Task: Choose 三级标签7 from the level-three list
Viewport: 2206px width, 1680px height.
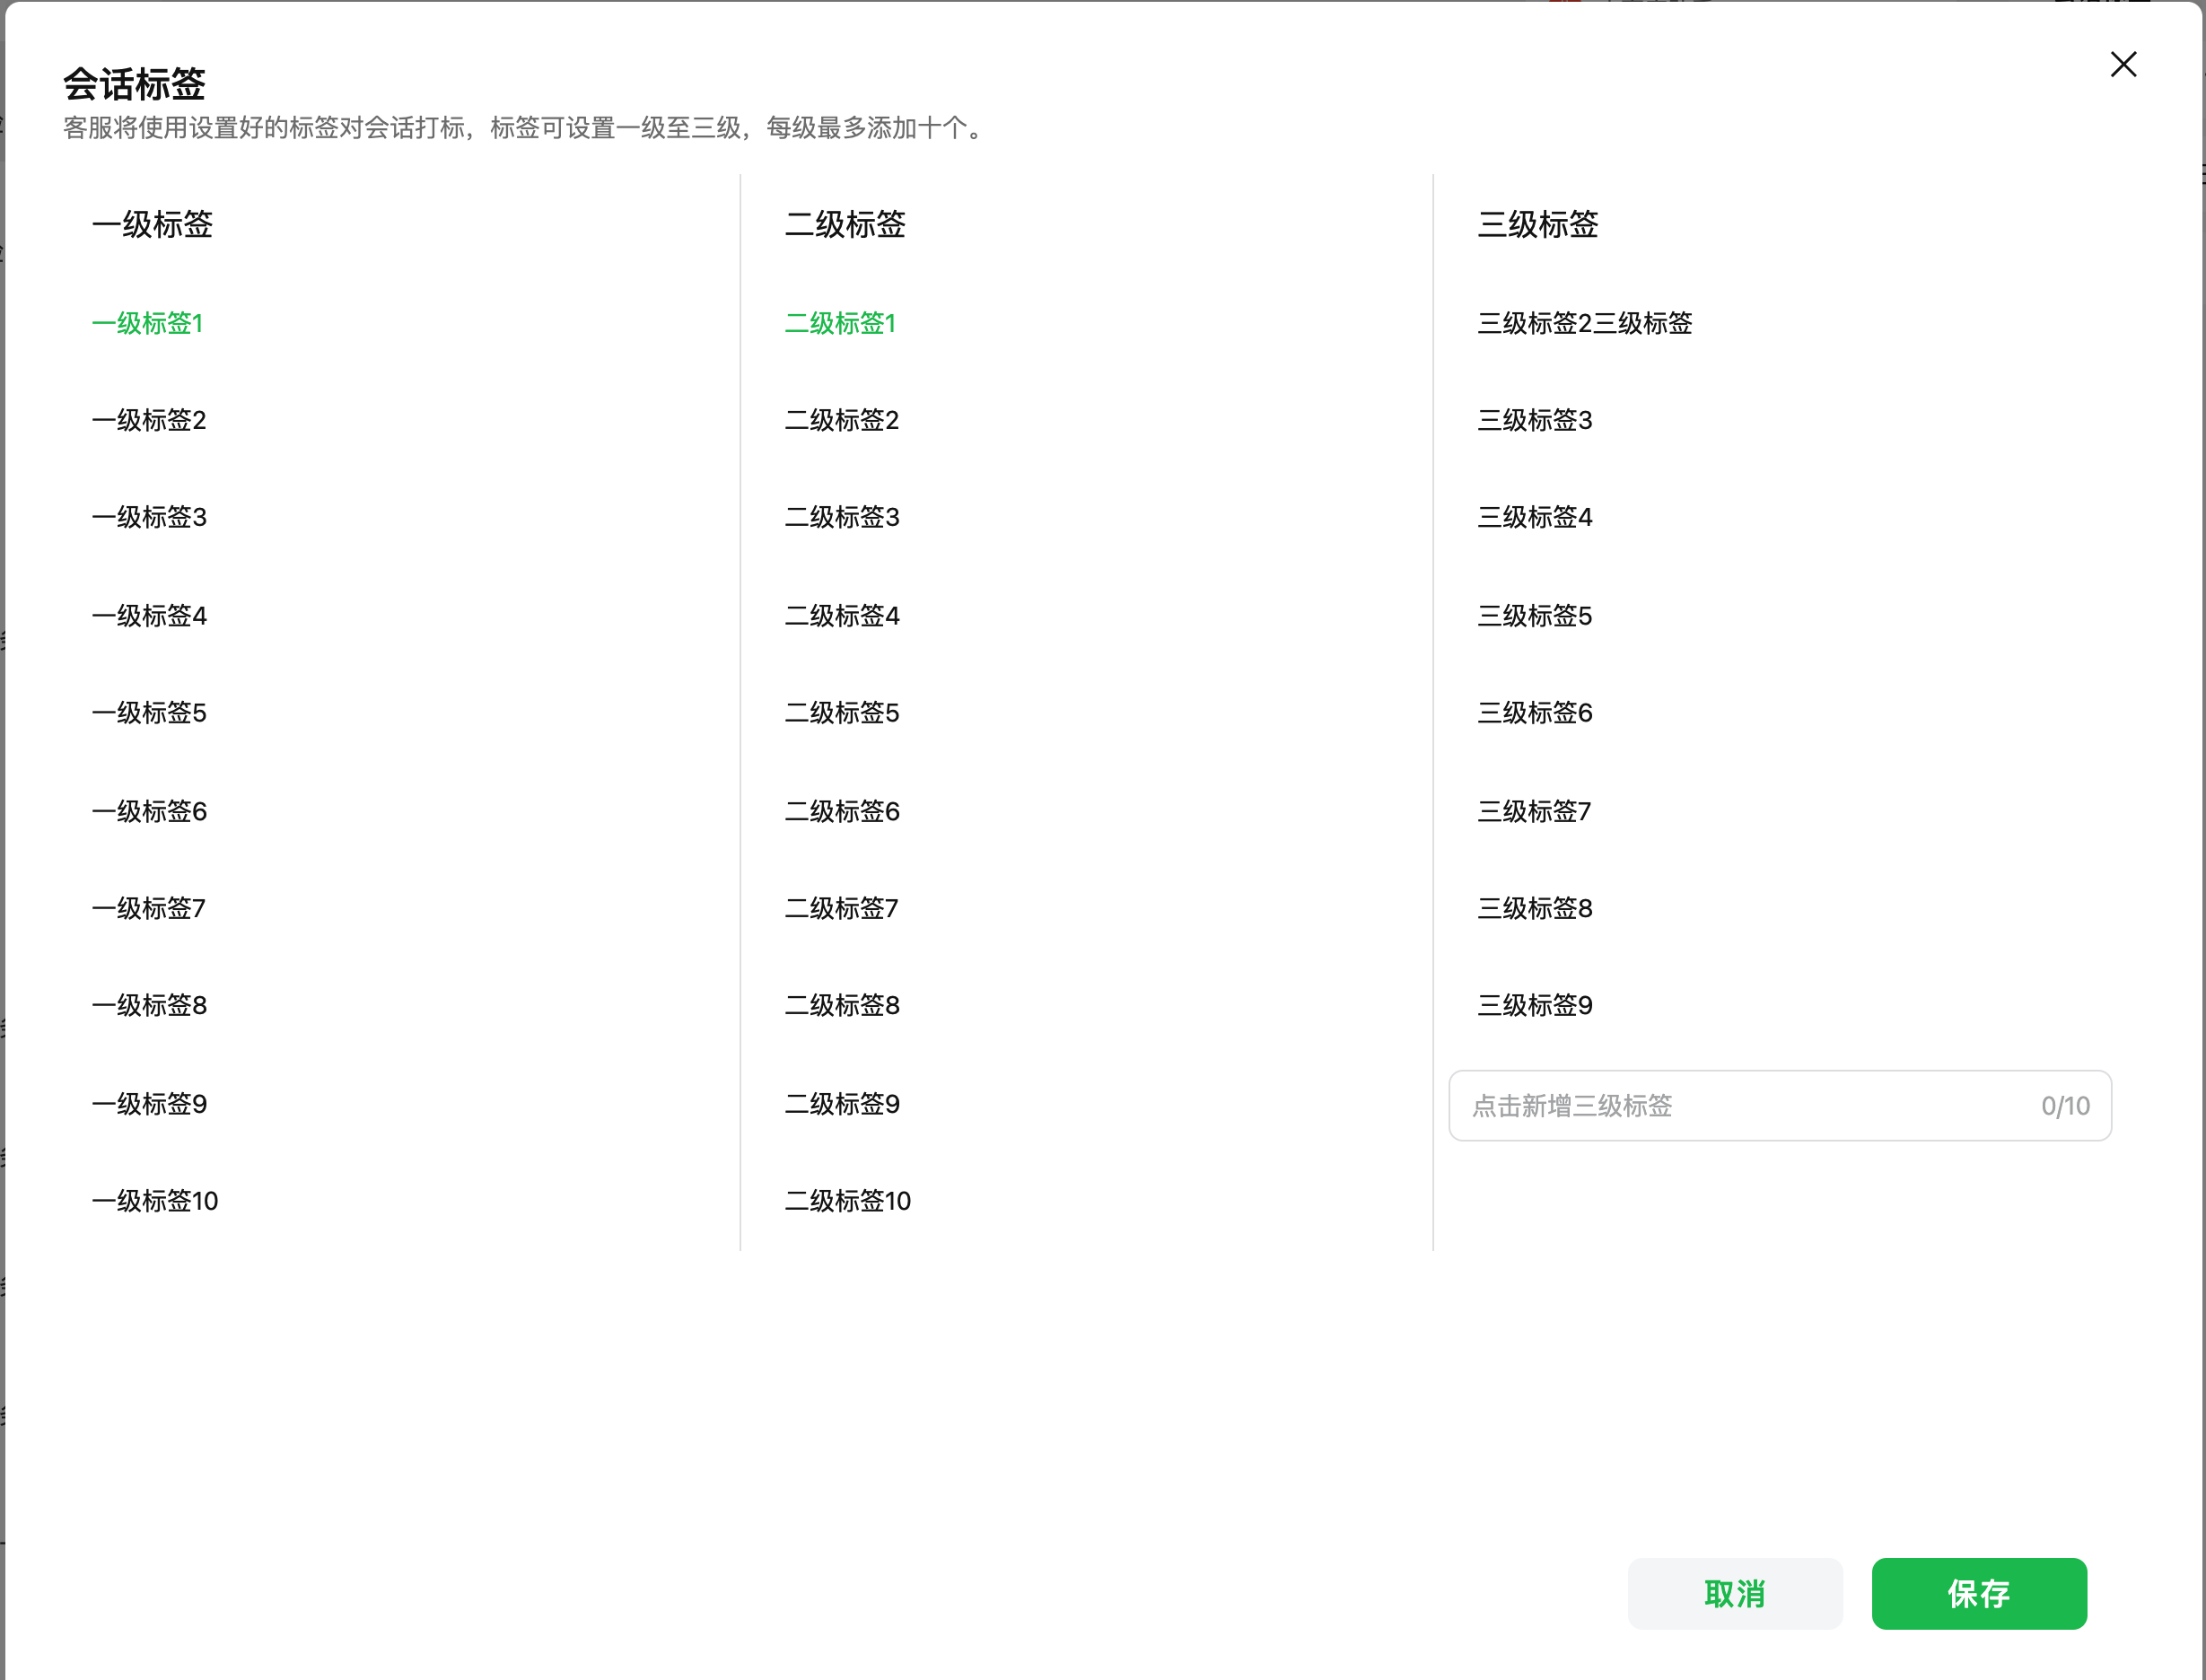Action: point(1534,811)
